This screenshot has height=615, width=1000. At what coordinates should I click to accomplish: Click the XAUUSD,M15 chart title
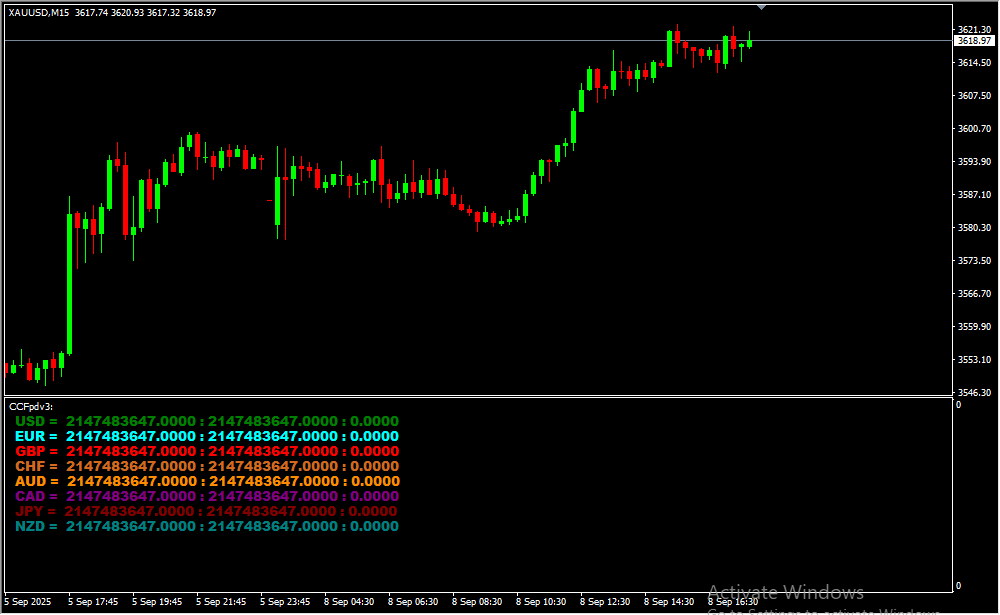[40, 13]
